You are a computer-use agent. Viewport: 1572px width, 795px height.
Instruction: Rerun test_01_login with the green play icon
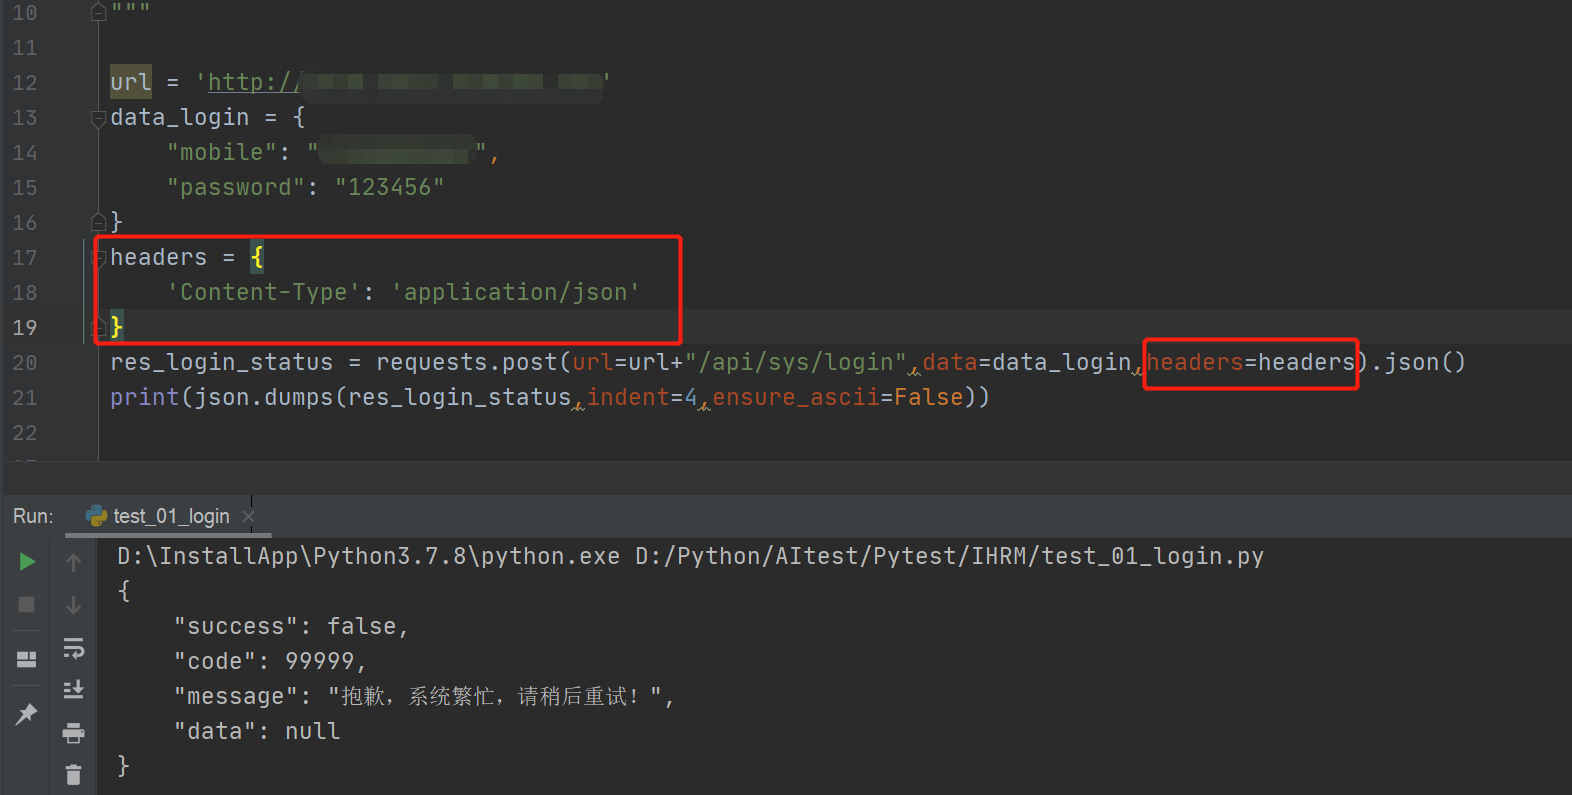(27, 562)
